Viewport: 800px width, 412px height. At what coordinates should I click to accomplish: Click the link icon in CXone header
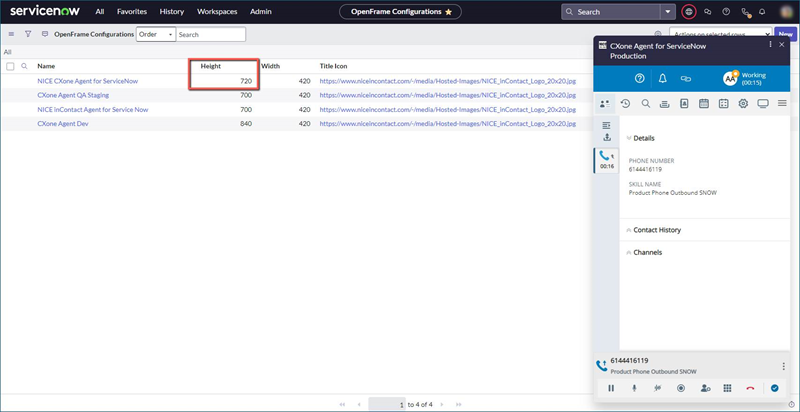click(x=686, y=79)
